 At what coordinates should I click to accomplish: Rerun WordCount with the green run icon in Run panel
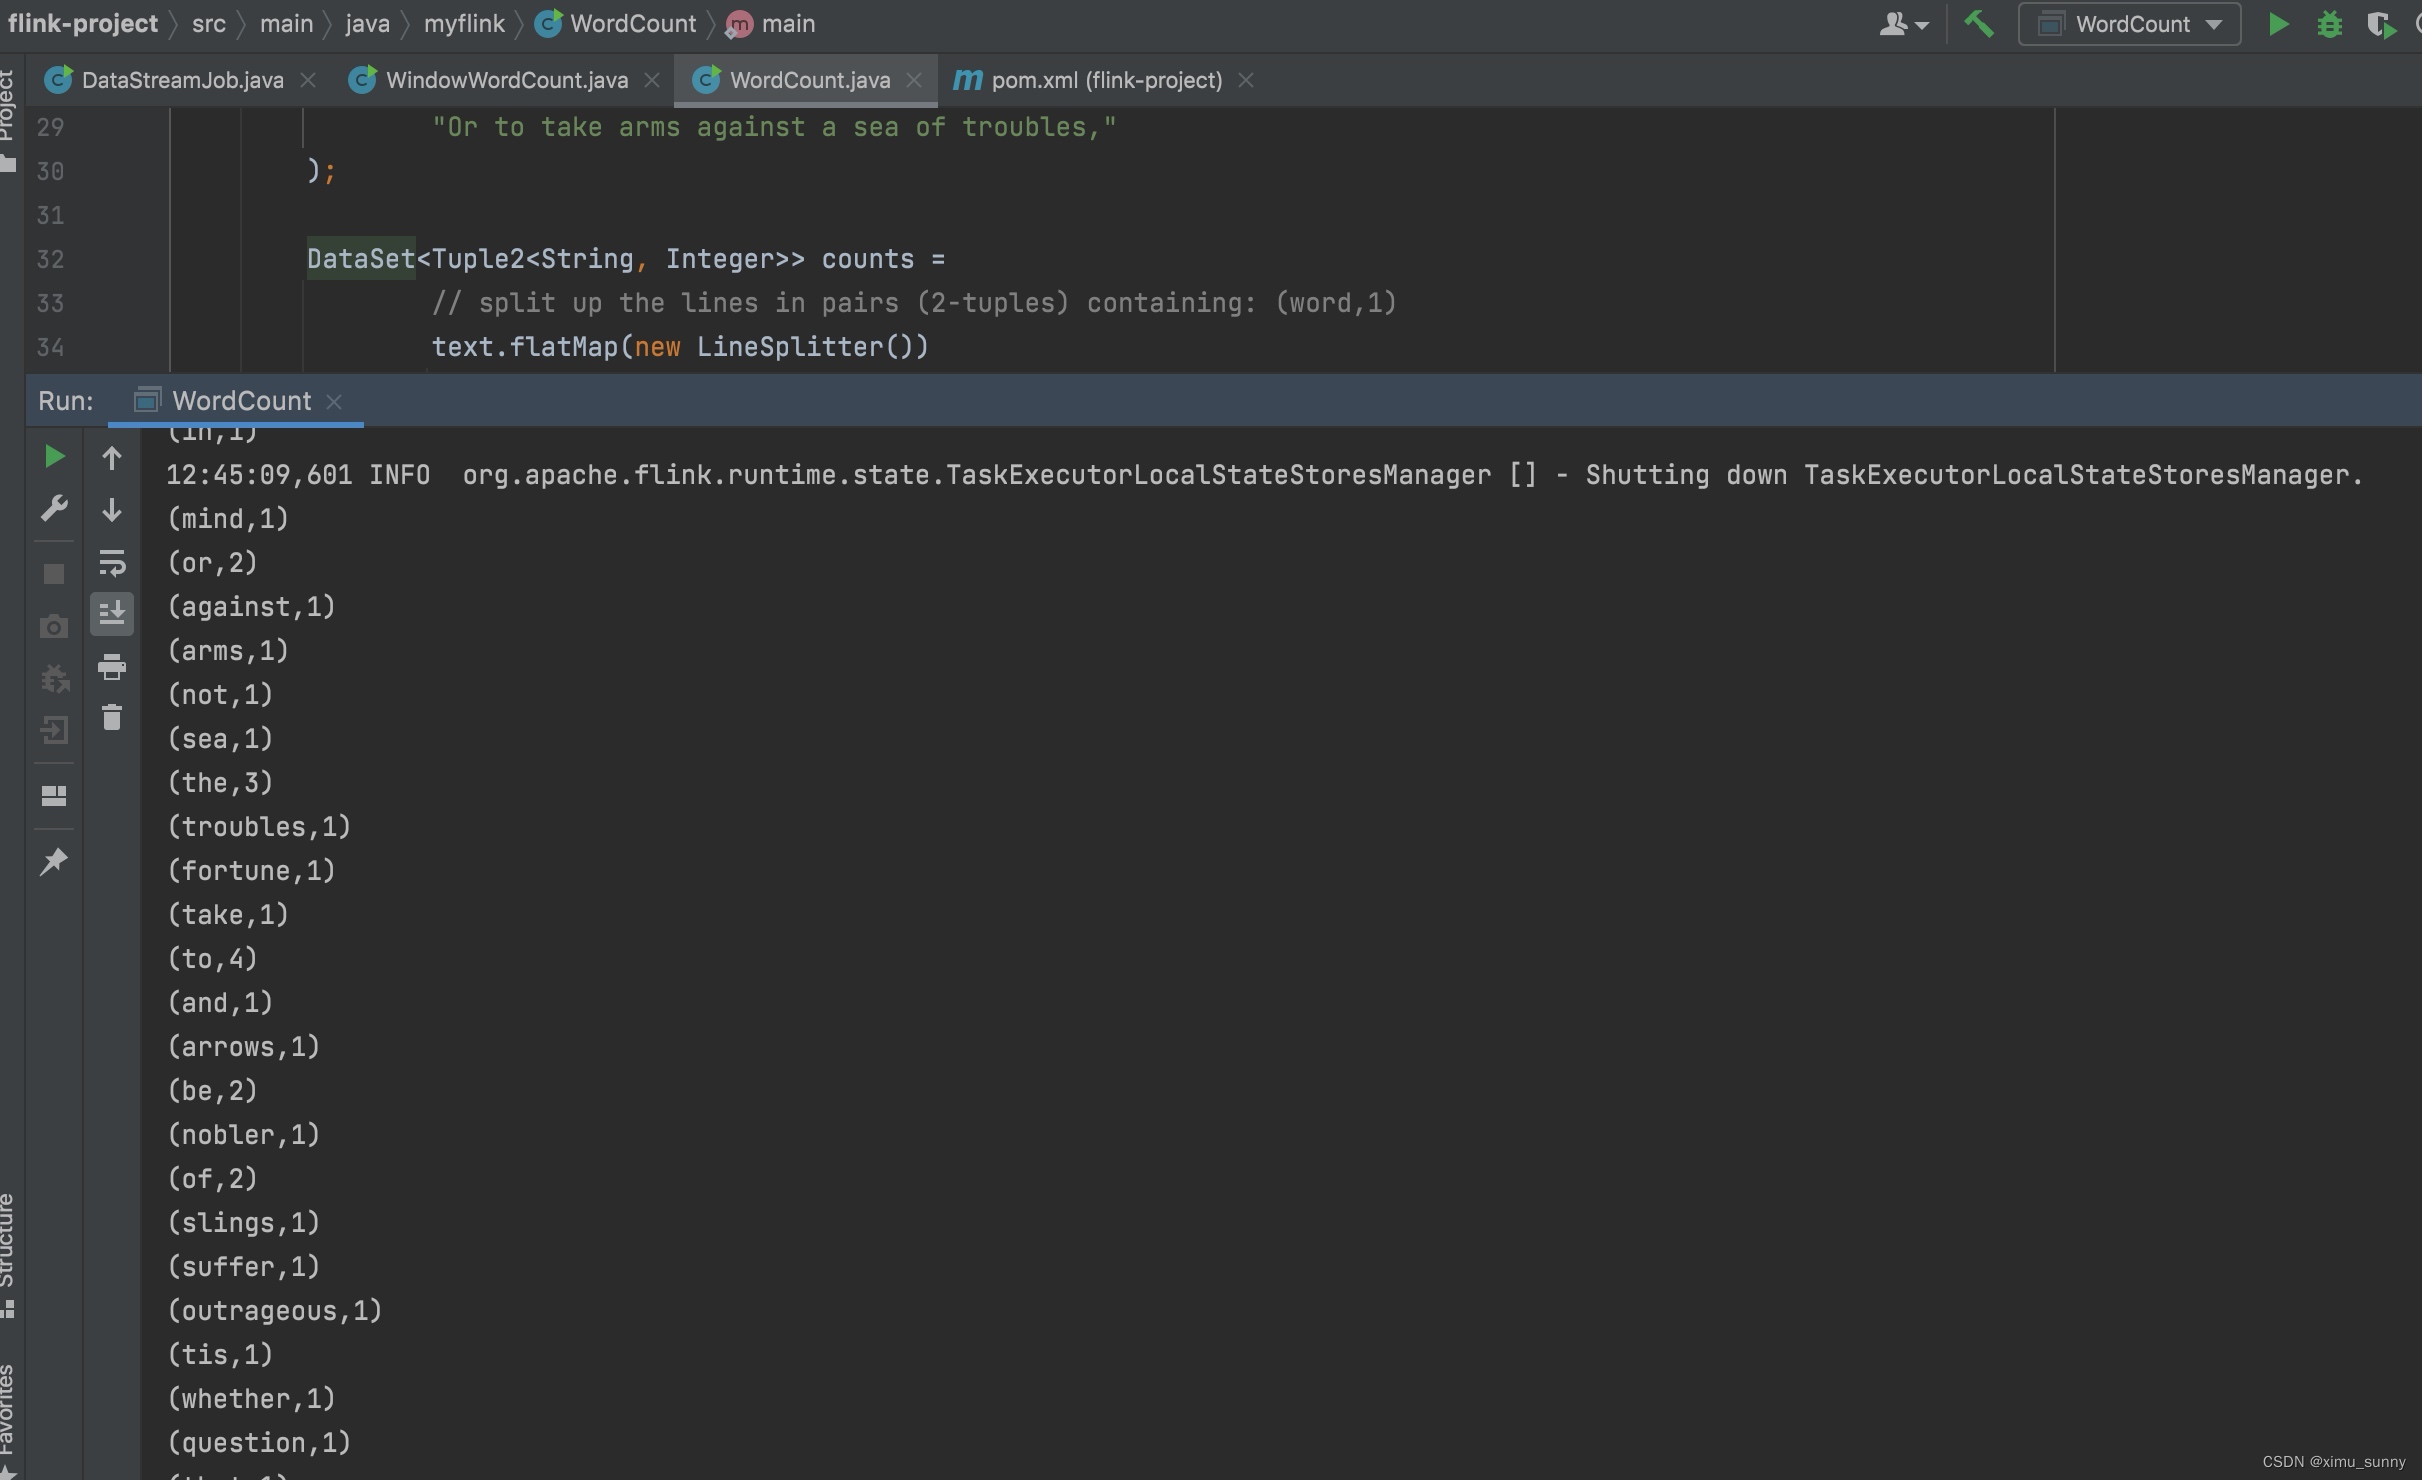pyautogui.click(x=54, y=457)
